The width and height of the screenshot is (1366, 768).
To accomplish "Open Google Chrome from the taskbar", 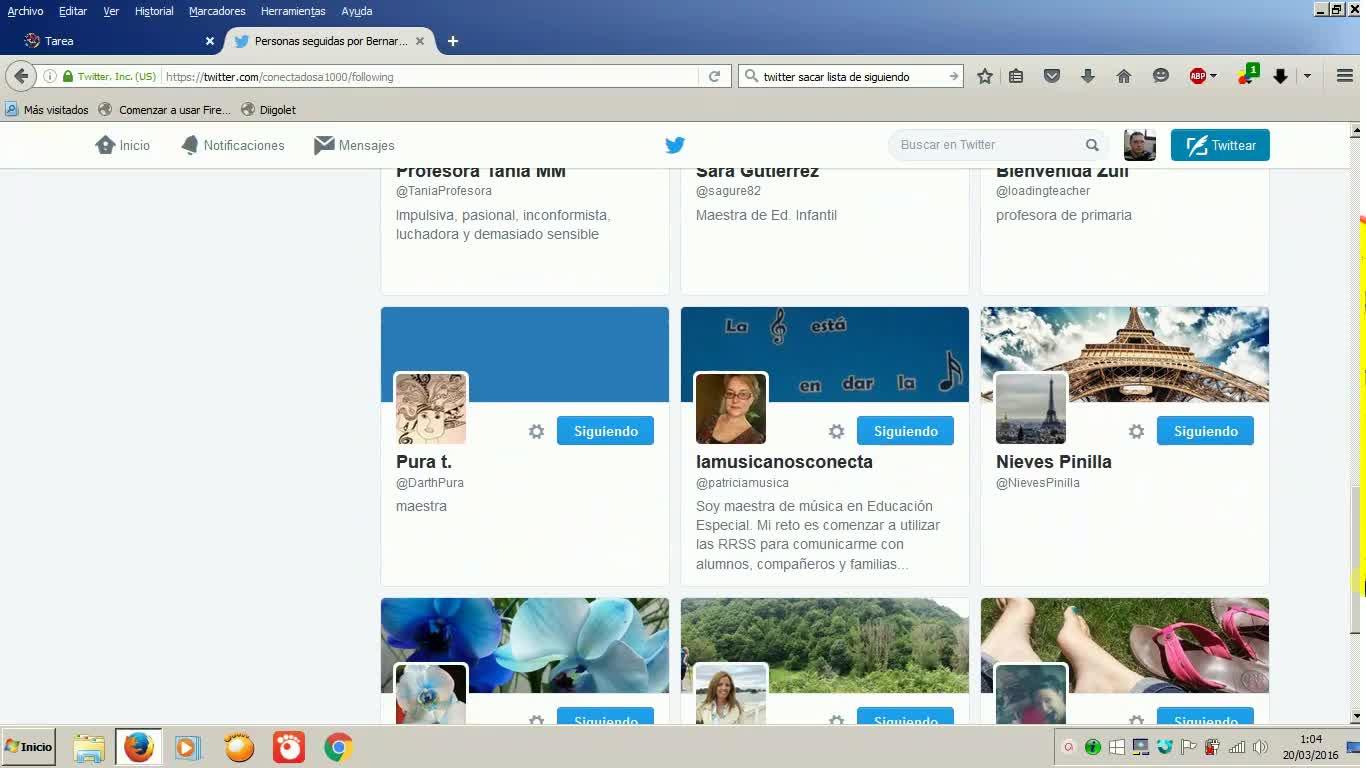I will coord(338,747).
